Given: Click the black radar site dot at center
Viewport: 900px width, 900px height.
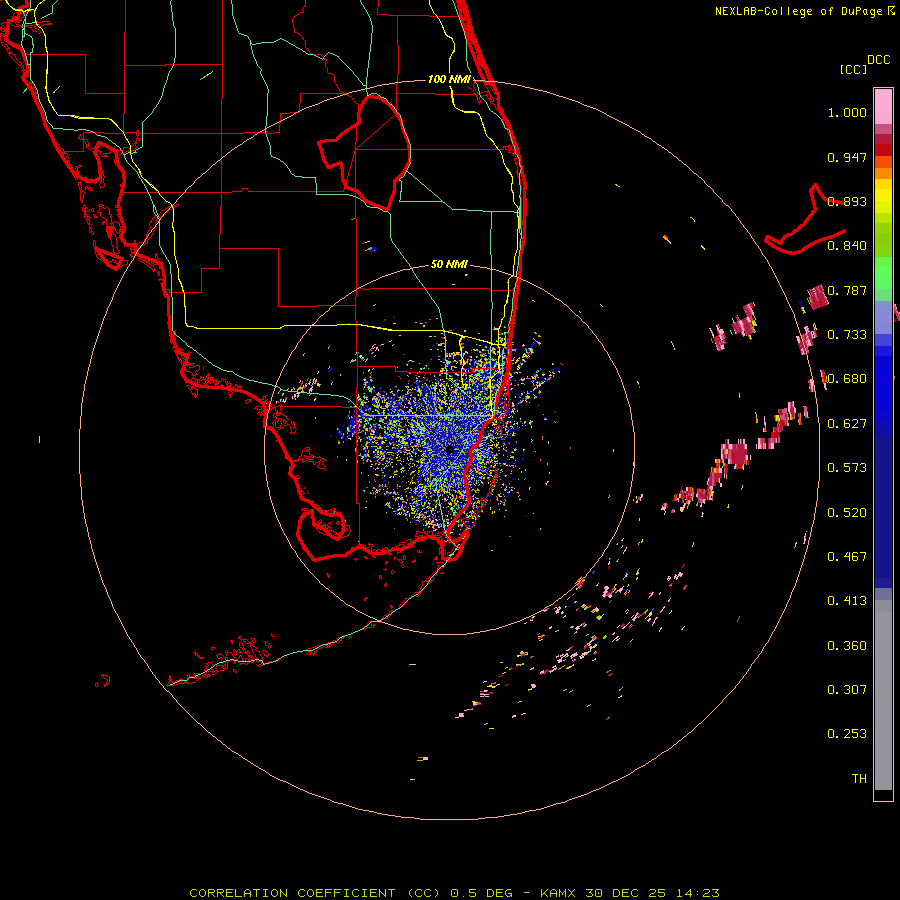Looking at the screenshot, I should tap(450, 449).
